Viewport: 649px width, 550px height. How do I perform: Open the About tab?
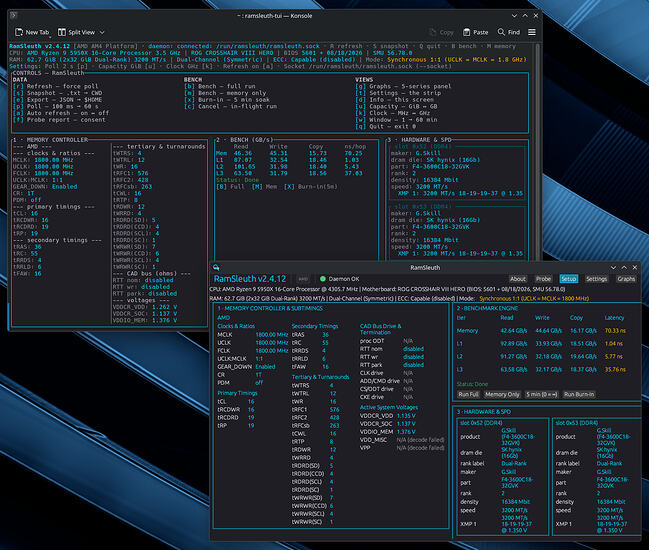[518, 279]
